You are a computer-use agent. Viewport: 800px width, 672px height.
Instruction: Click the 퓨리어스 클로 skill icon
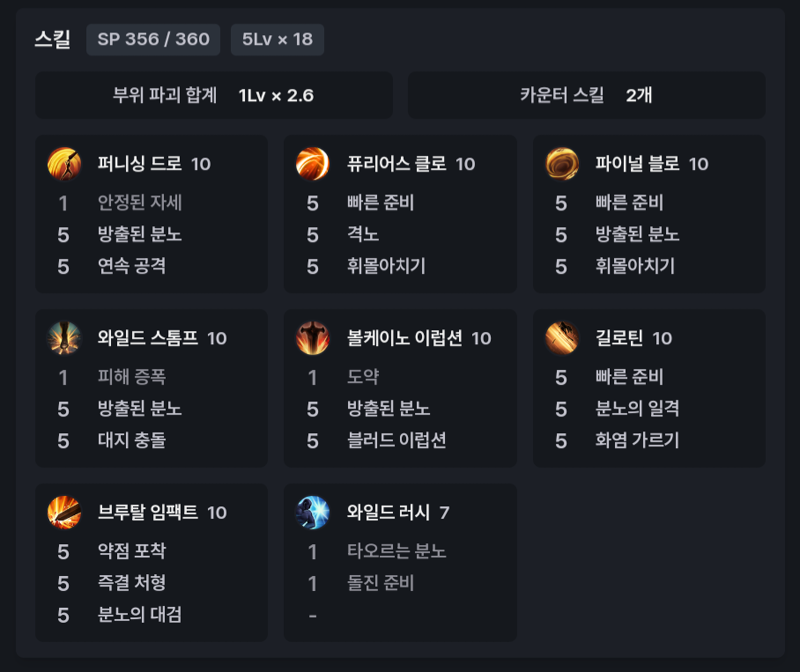313,164
